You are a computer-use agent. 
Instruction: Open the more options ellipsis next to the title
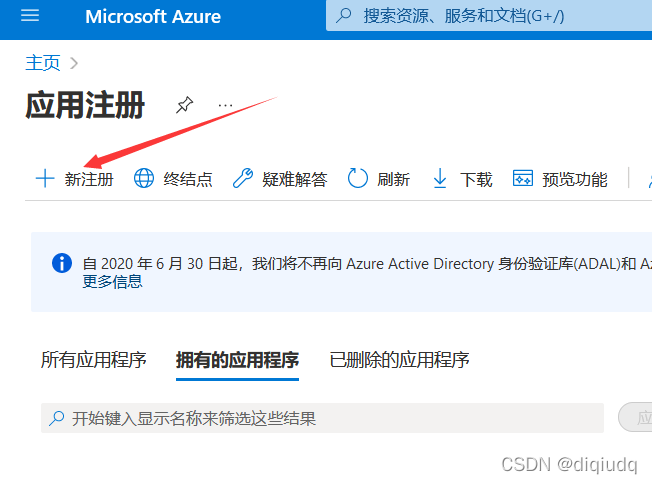[x=225, y=105]
